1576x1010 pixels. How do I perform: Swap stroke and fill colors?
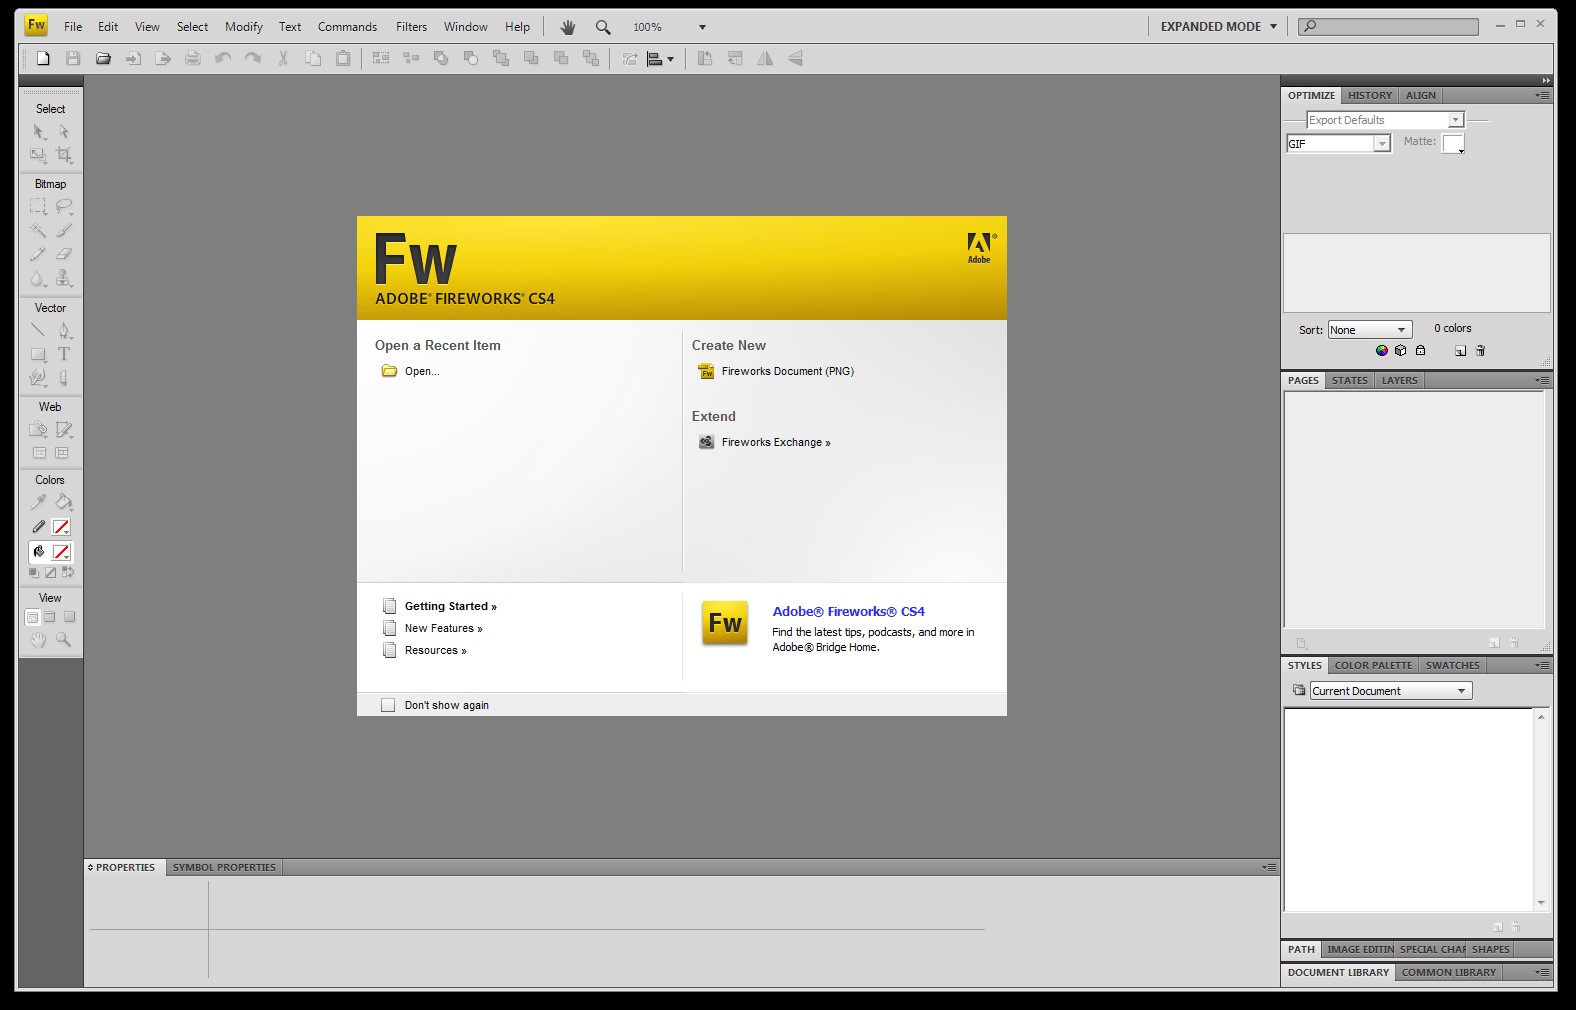68,573
